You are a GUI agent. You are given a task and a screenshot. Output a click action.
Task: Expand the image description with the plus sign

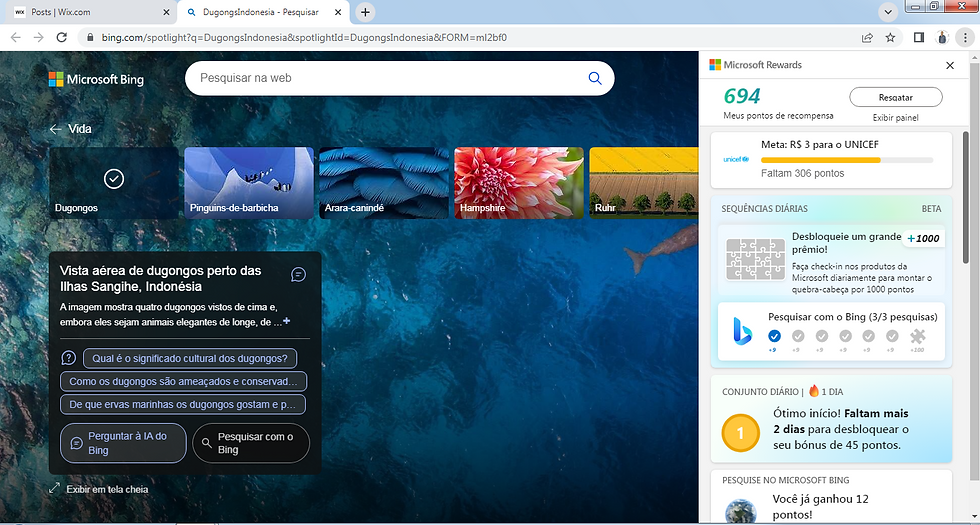point(286,321)
